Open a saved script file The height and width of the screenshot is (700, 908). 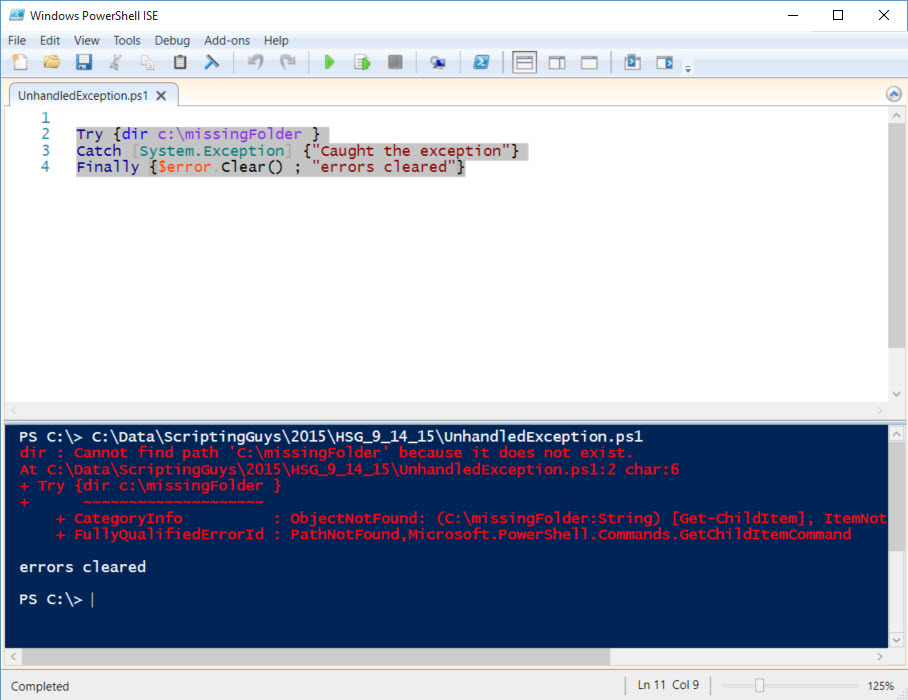click(50, 62)
